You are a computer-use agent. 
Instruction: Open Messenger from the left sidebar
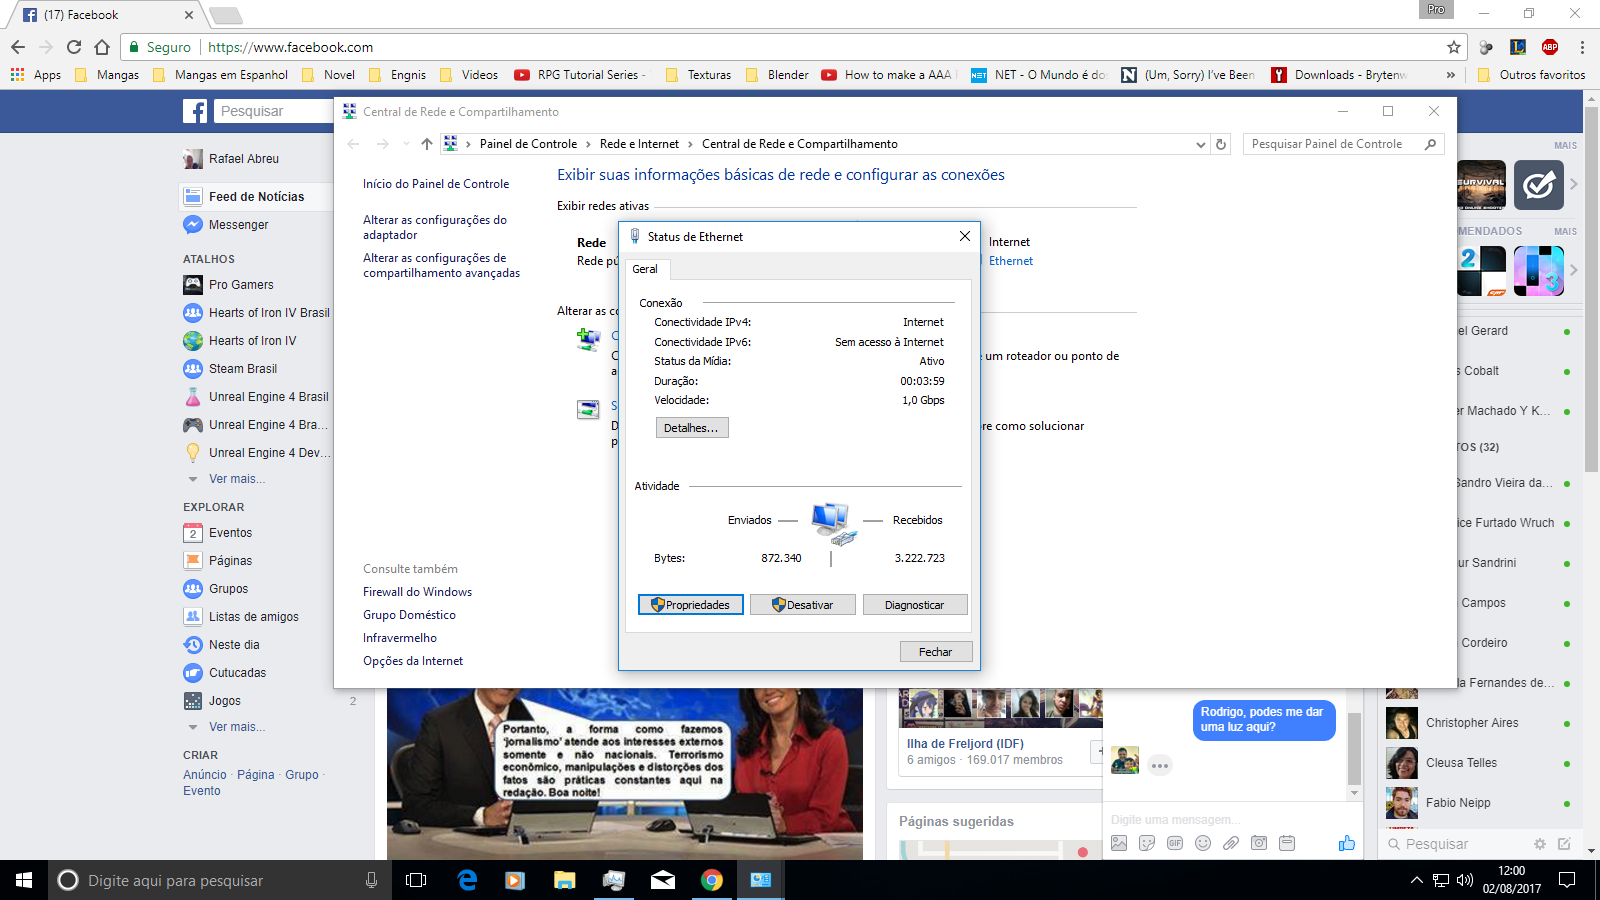[x=238, y=225]
